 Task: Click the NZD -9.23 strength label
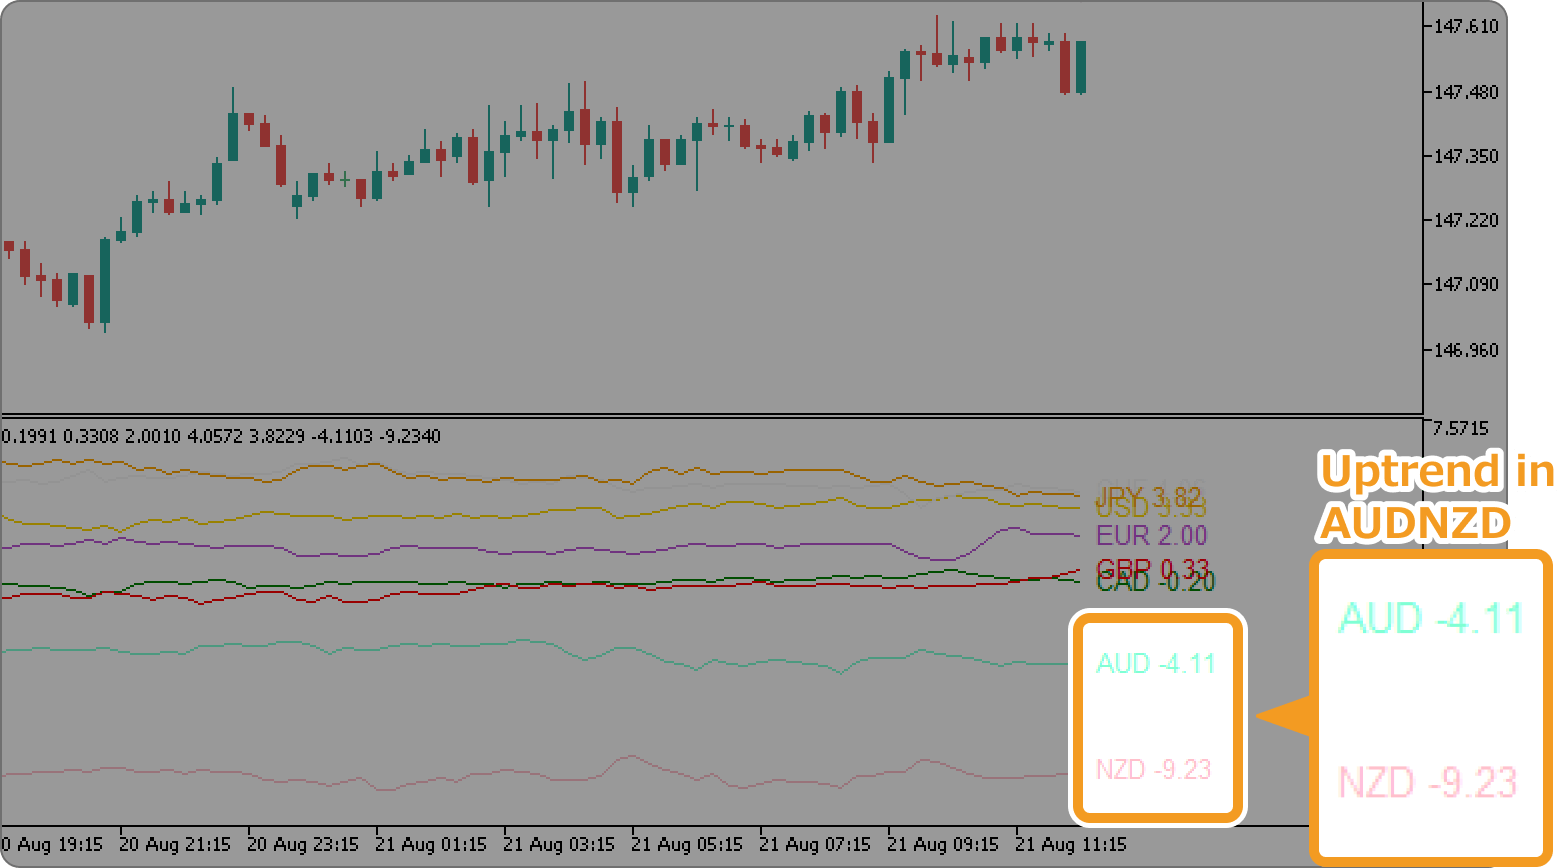point(1157,770)
